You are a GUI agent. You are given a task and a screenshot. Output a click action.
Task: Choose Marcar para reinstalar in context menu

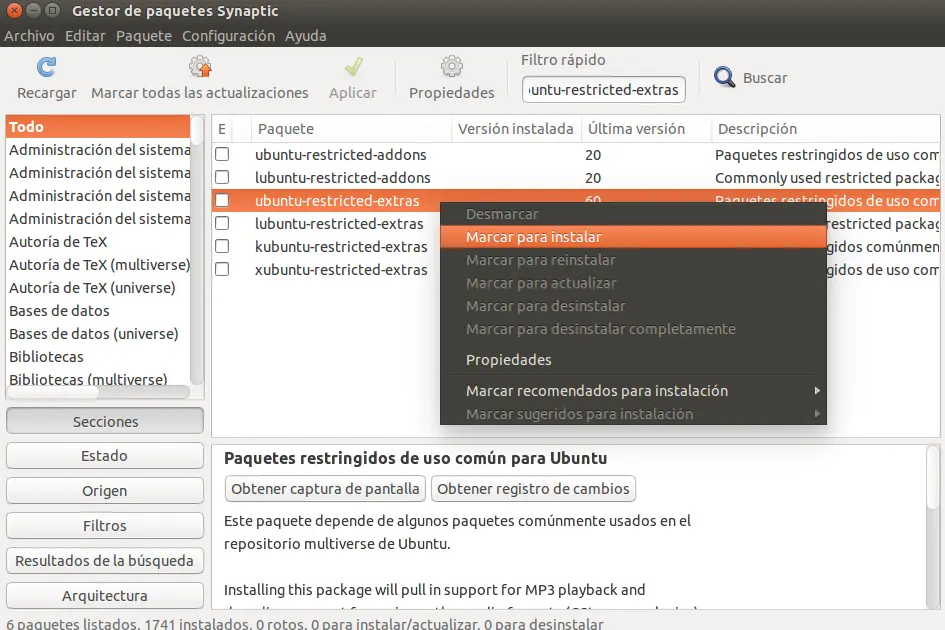[633, 260]
